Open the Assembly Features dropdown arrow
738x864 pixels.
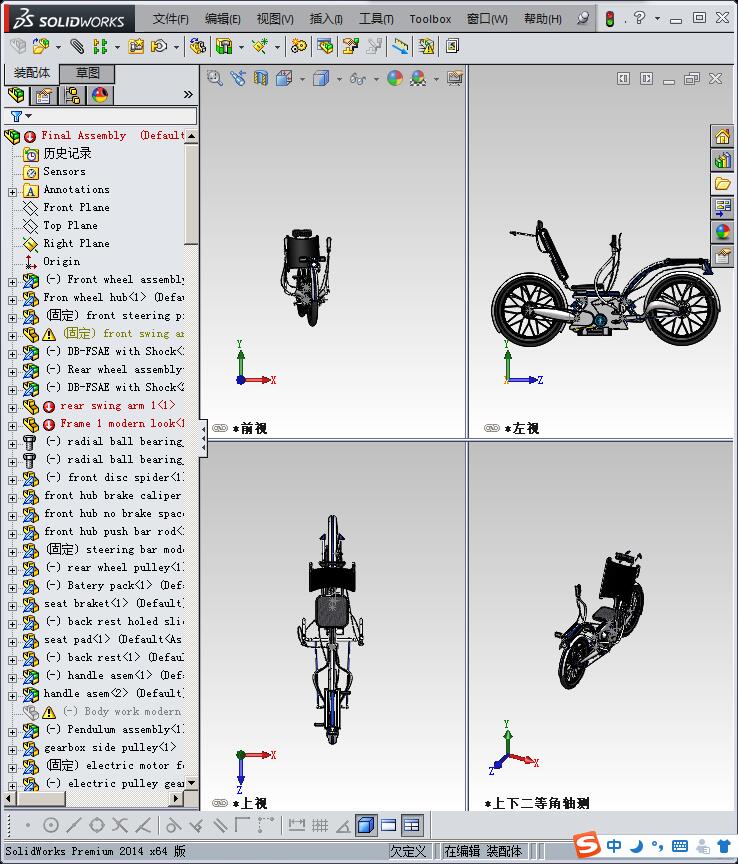(241, 47)
